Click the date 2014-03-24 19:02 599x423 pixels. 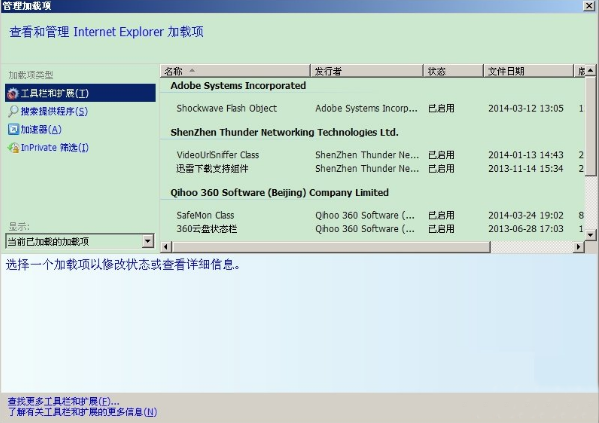tap(526, 215)
